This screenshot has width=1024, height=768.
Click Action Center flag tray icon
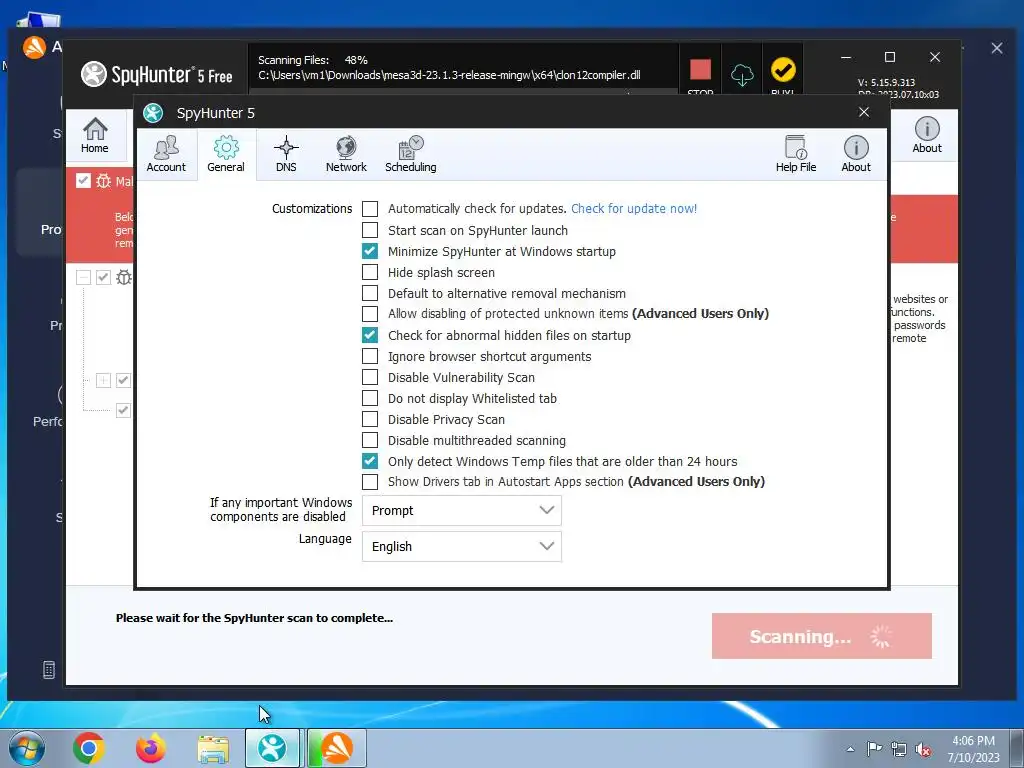874,748
